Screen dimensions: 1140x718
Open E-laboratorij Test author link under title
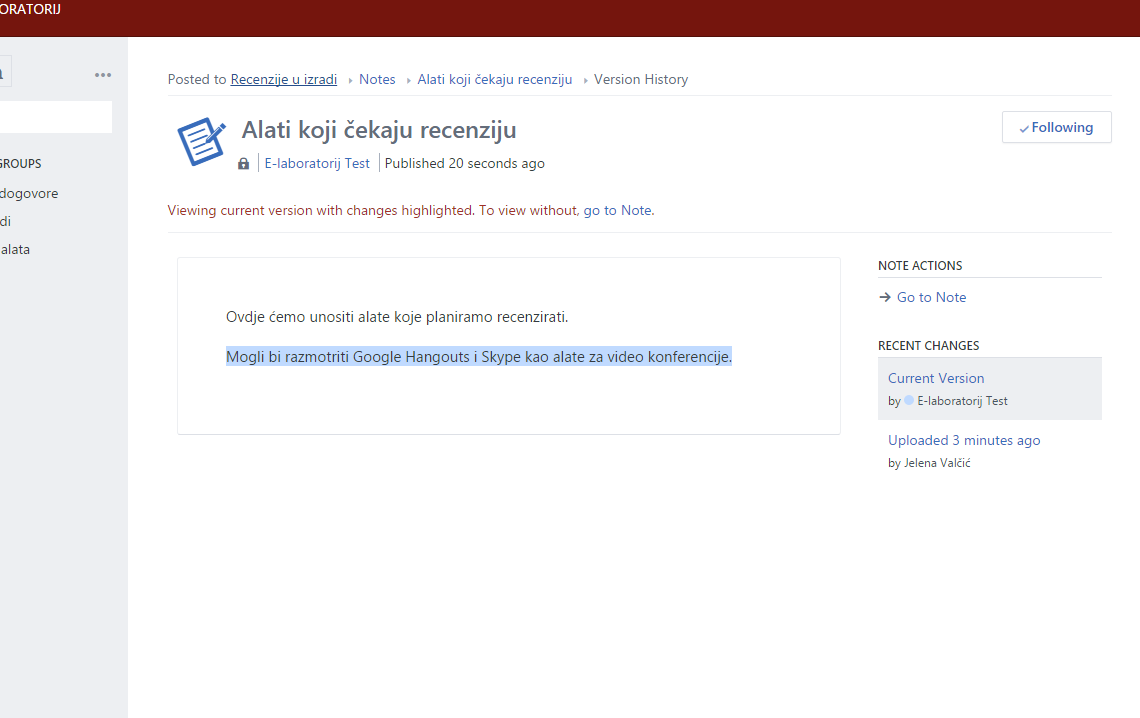(x=317, y=163)
